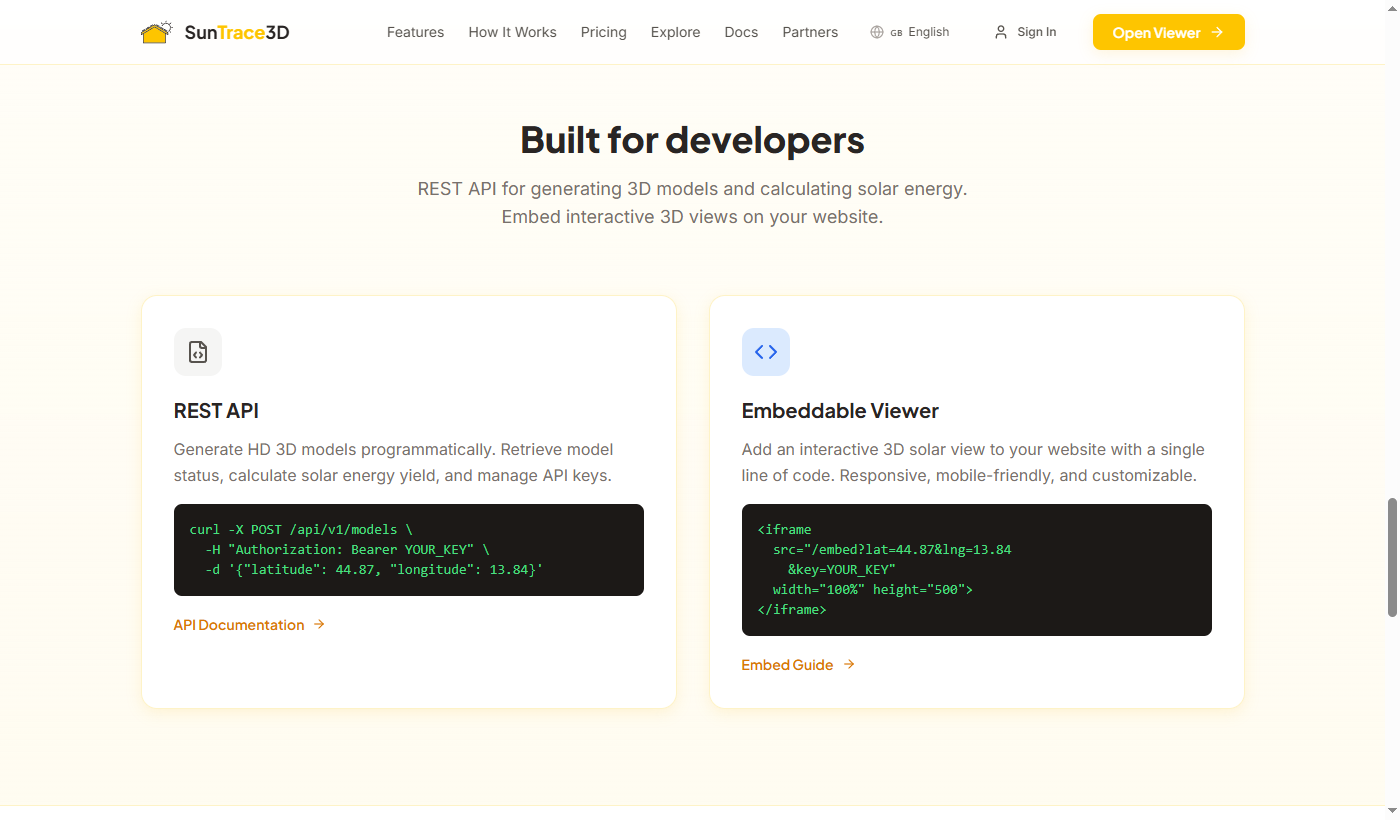Navigate to the Pricing page
The width and height of the screenshot is (1400, 820).
pos(603,32)
